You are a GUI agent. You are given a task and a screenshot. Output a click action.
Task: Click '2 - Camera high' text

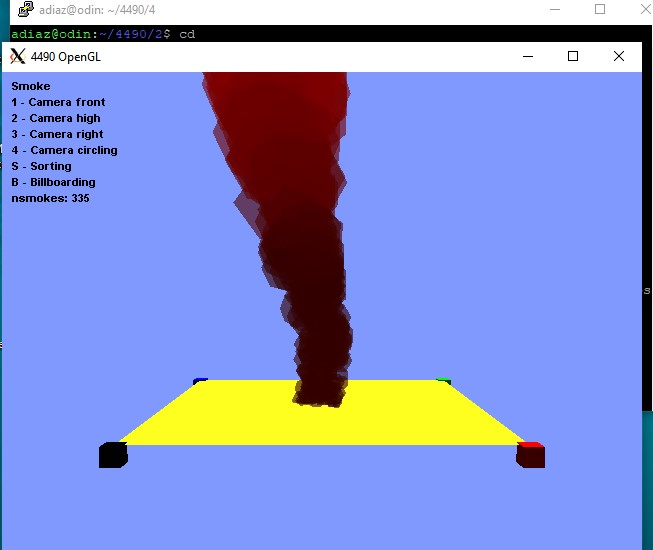(x=56, y=118)
